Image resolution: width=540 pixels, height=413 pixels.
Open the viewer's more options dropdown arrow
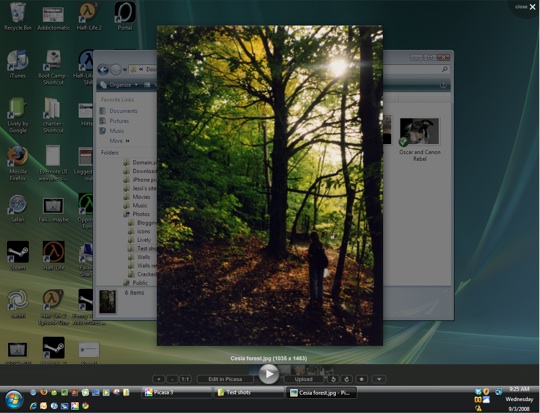pos(379,379)
